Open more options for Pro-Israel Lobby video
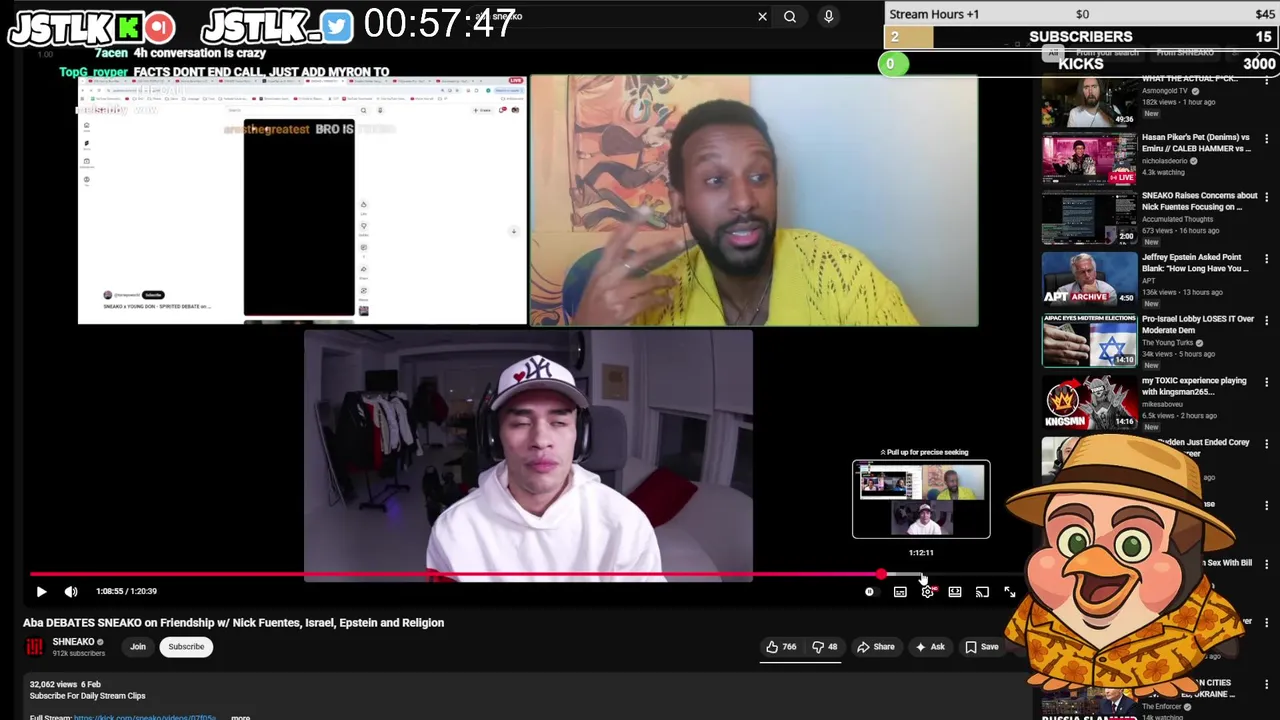1280x720 pixels. pyautogui.click(x=1267, y=320)
